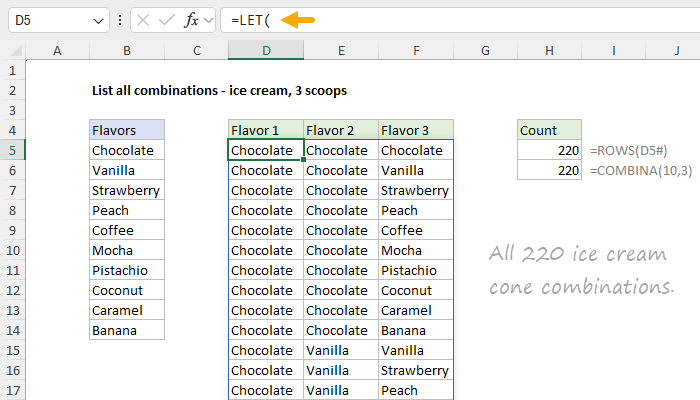Select active cell D5 'Chocolate'

pyautogui.click(x=266, y=150)
